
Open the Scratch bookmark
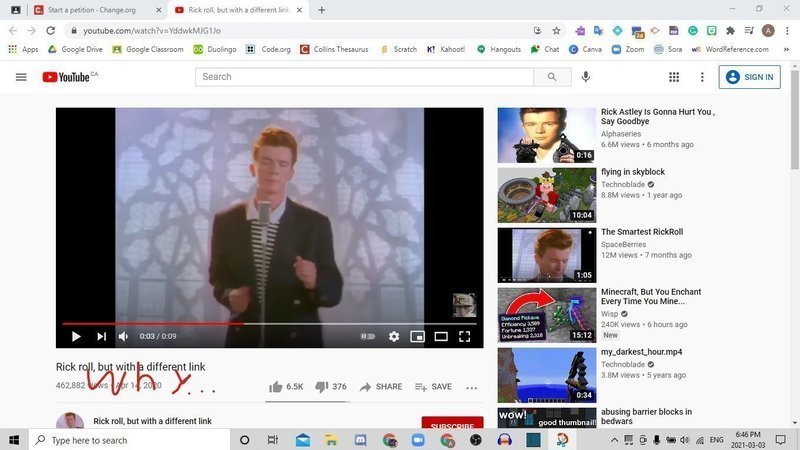pos(398,49)
